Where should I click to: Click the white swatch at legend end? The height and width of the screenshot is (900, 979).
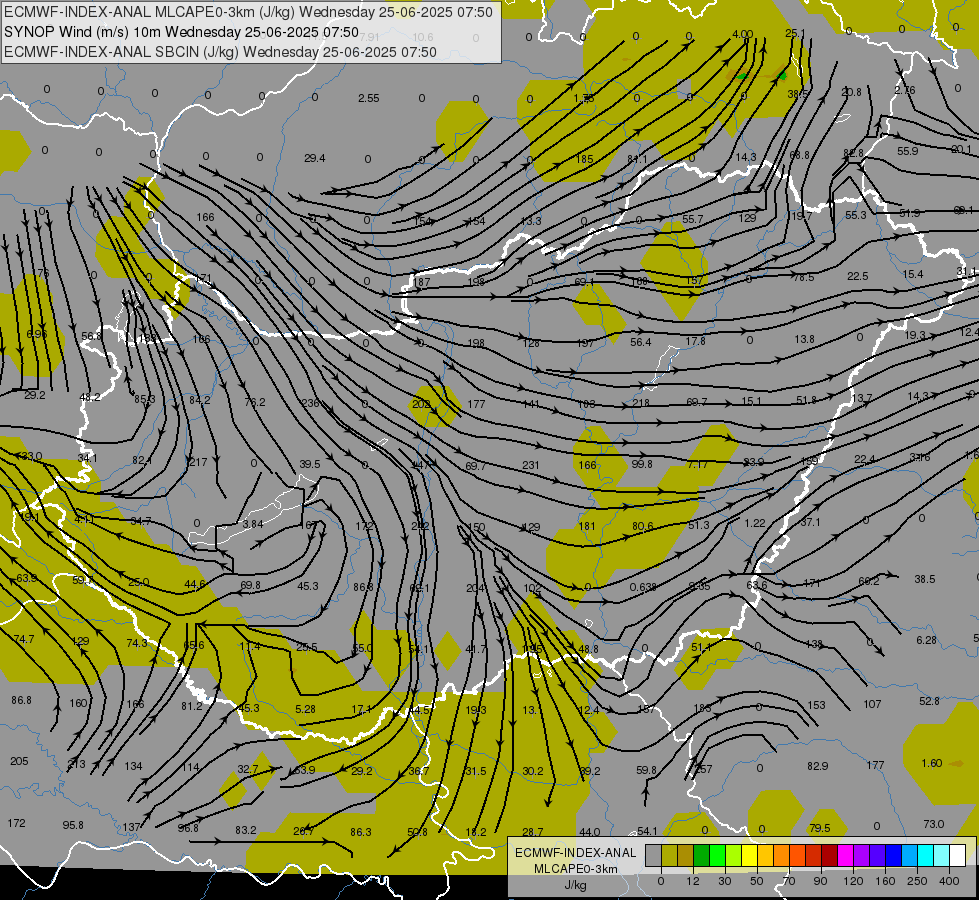coord(958,855)
